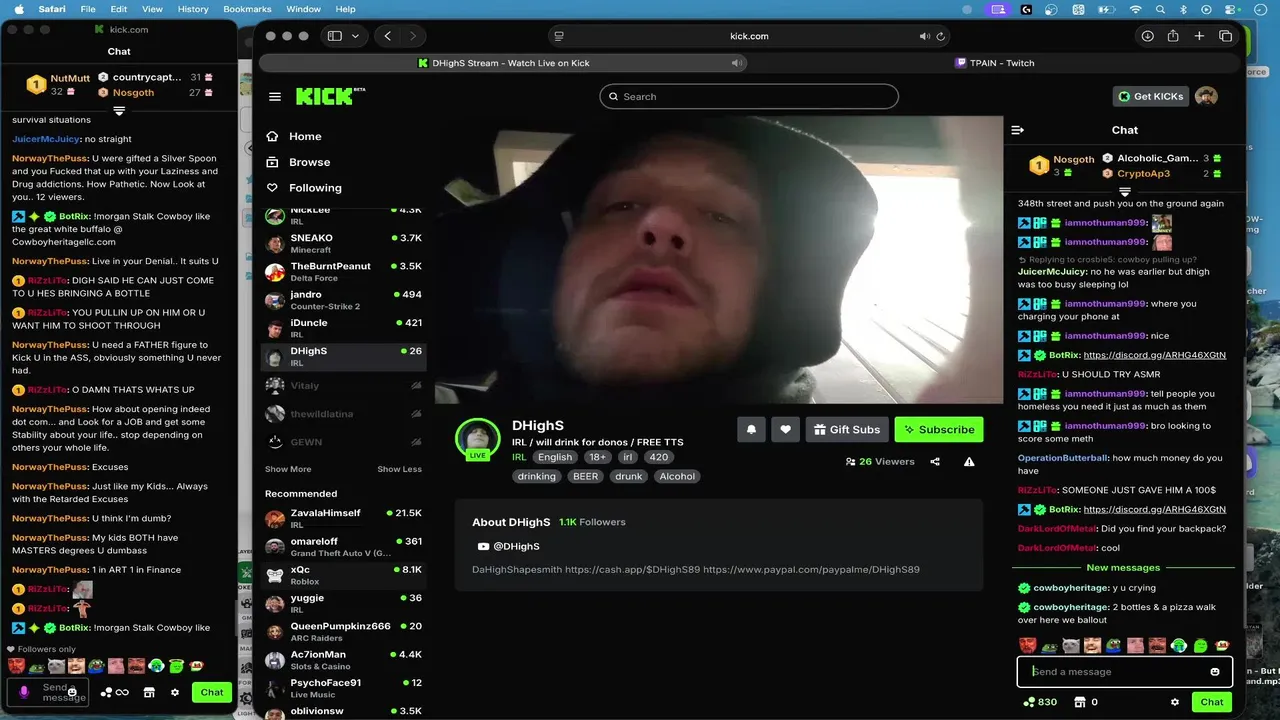1280x720 pixels.
Task: Select the BEER tag
Action: click(x=586, y=476)
